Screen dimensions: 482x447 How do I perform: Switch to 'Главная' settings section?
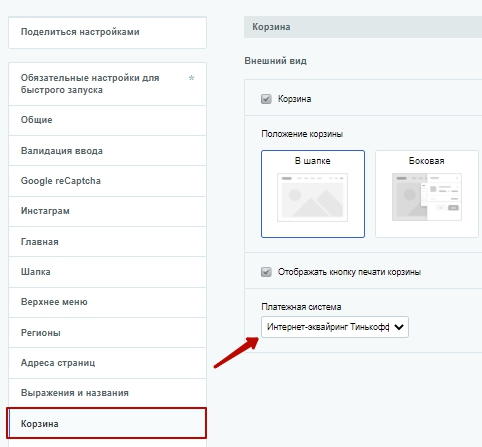click(x=107, y=242)
